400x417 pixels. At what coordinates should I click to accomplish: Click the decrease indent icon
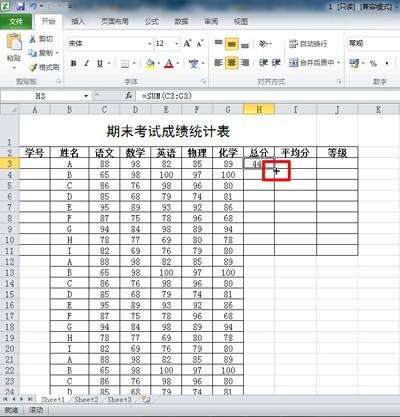[264, 63]
